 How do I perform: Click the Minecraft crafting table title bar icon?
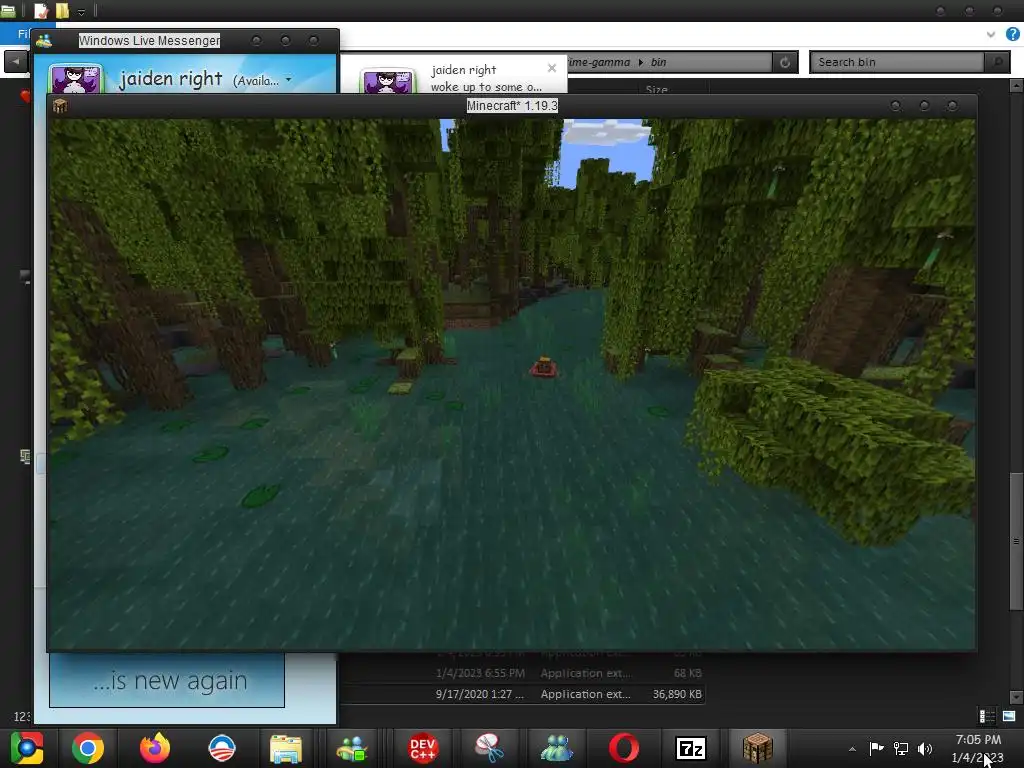[60, 106]
